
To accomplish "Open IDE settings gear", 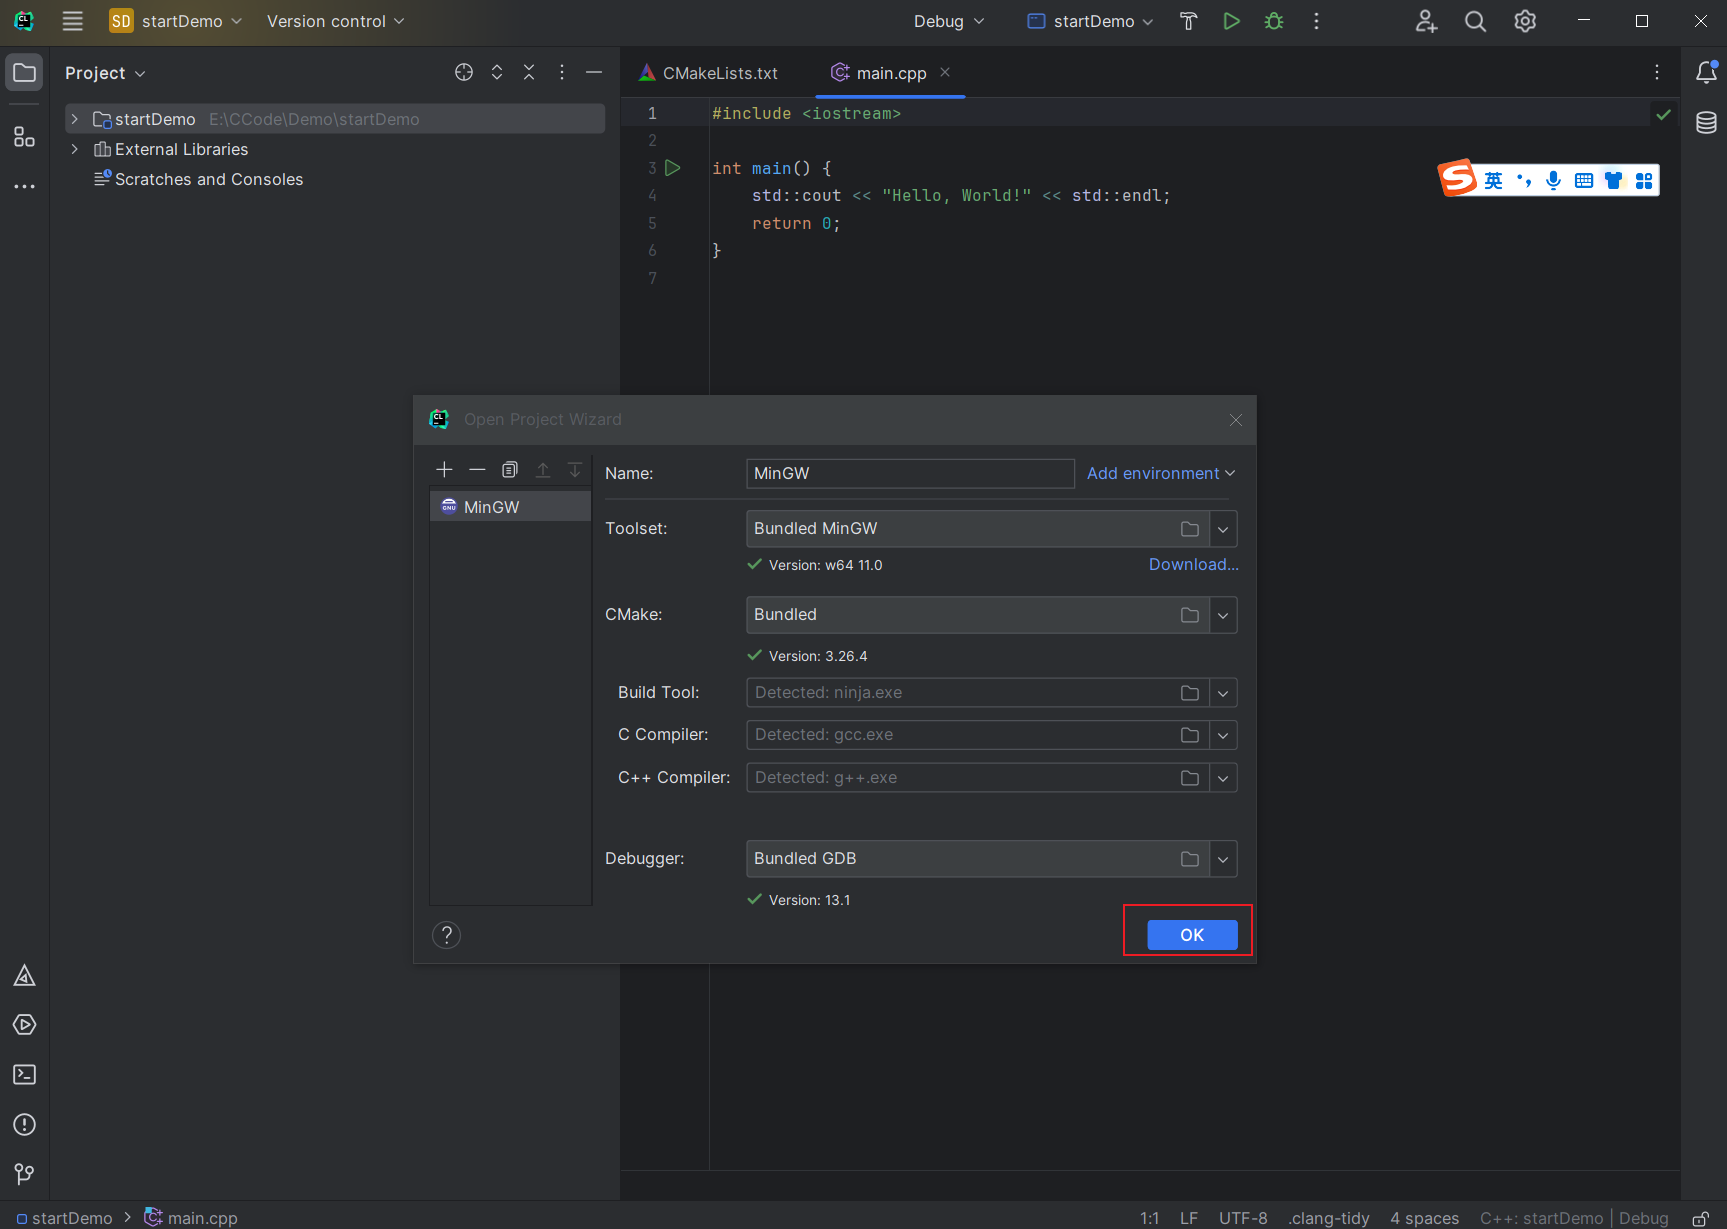I will [1525, 21].
